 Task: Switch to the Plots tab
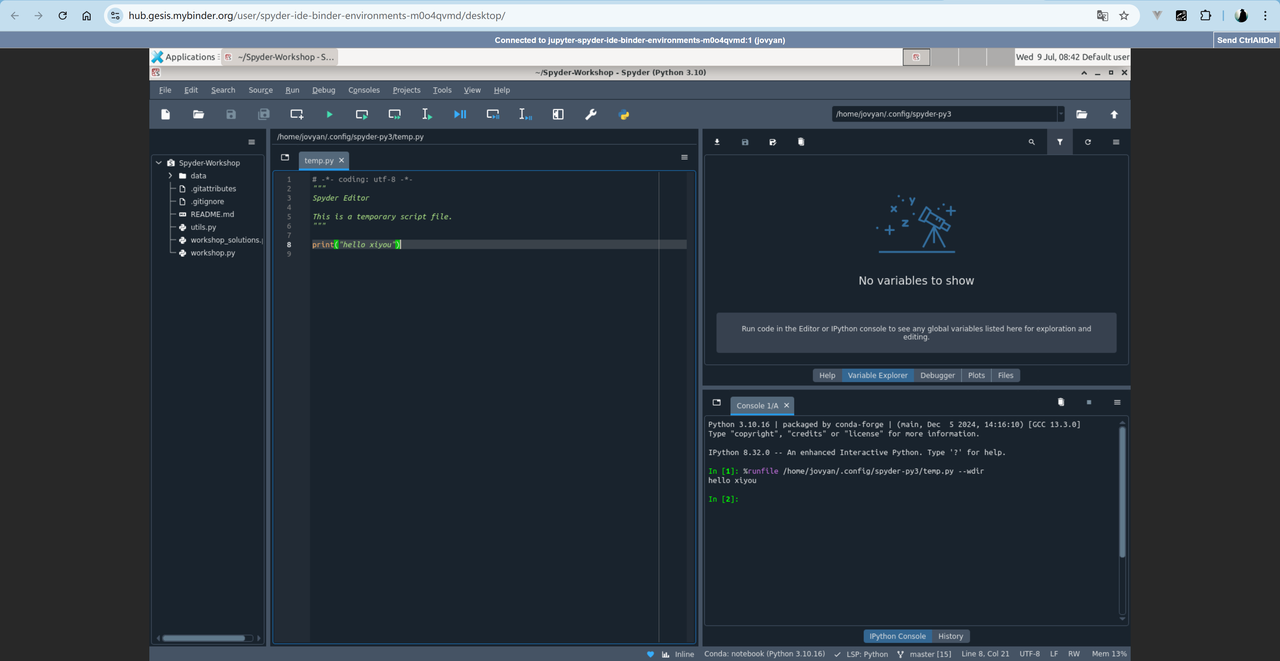pos(976,375)
